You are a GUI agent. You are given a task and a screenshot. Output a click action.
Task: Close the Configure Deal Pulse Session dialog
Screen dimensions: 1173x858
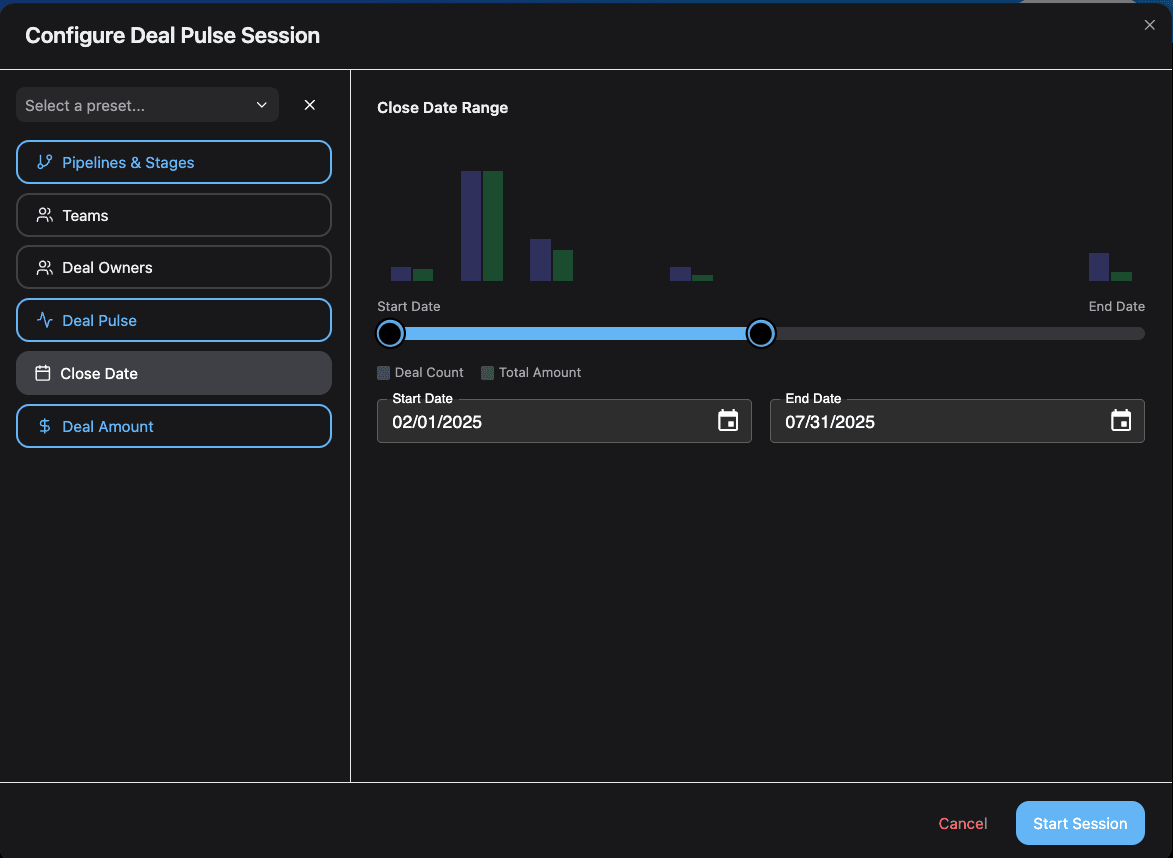click(1150, 25)
